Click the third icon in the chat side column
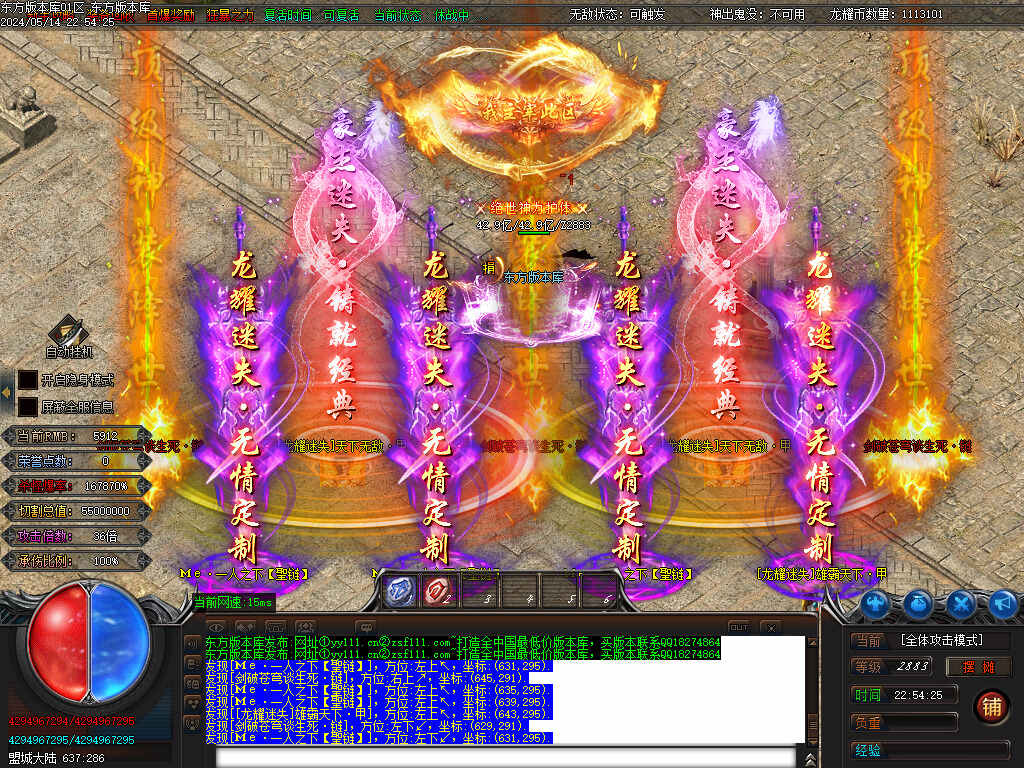Image resolution: width=1024 pixels, height=768 pixels. pyautogui.click(x=193, y=683)
